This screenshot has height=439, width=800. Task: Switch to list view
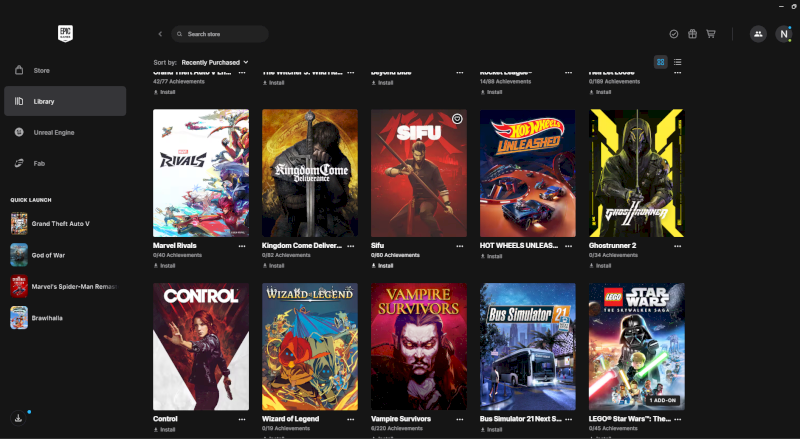coord(678,62)
